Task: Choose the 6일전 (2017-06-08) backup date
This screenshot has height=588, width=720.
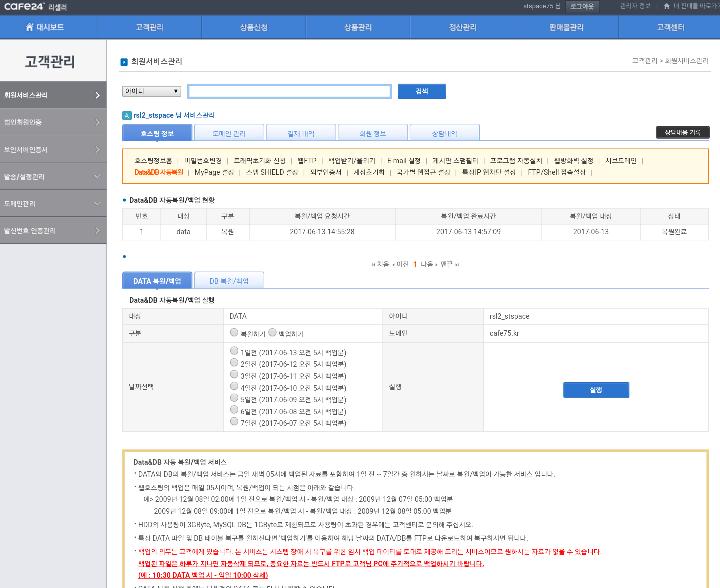Action: [234, 410]
